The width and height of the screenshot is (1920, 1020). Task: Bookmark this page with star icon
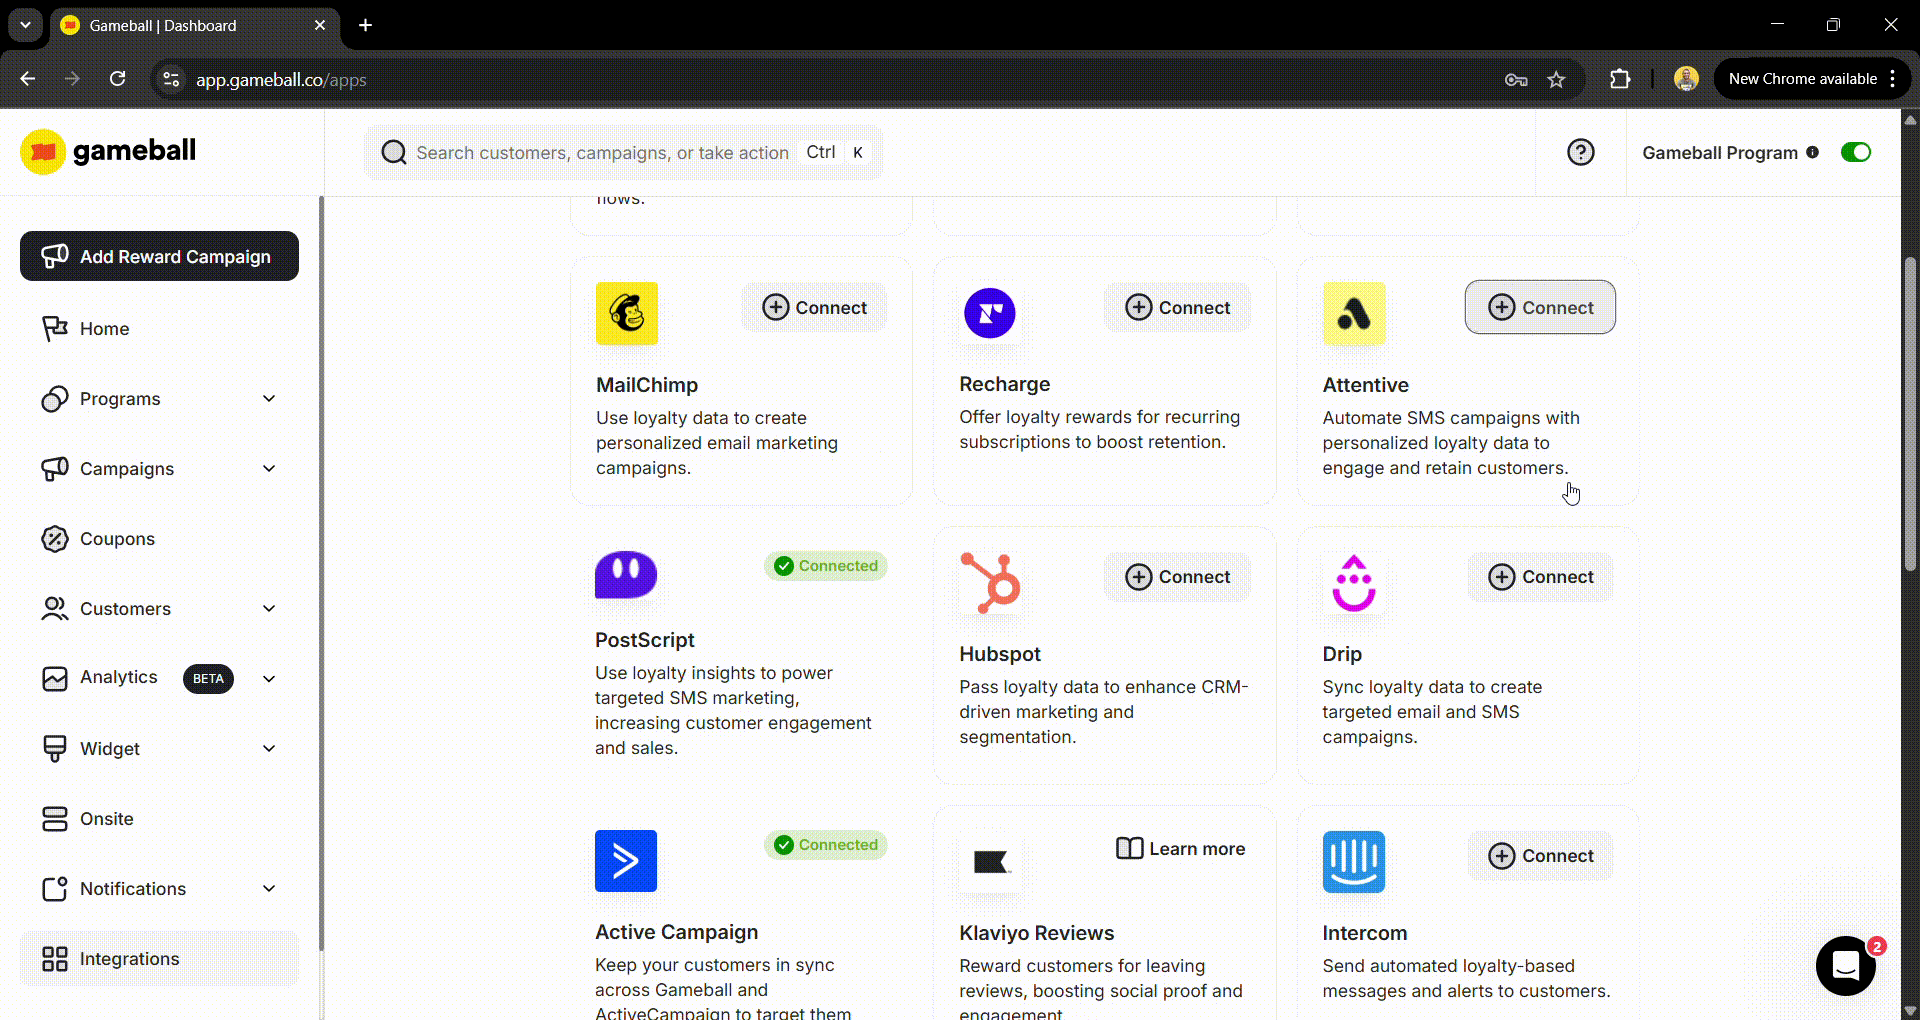click(x=1556, y=79)
